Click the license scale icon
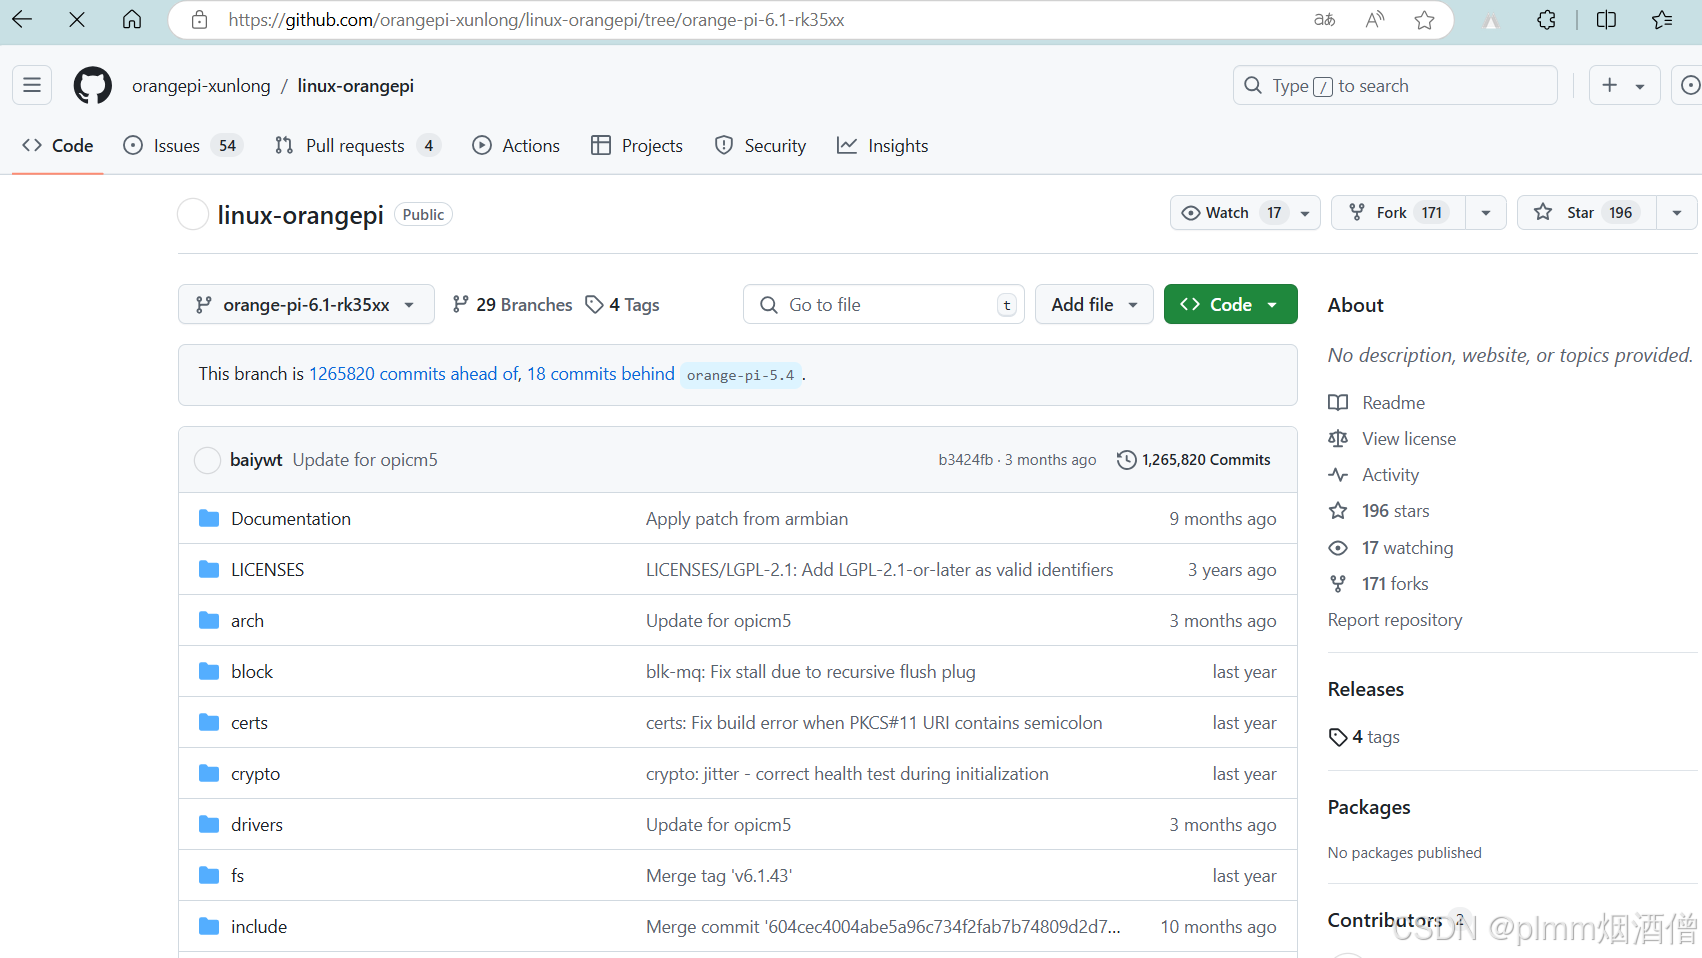The image size is (1702, 958). point(1338,439)
